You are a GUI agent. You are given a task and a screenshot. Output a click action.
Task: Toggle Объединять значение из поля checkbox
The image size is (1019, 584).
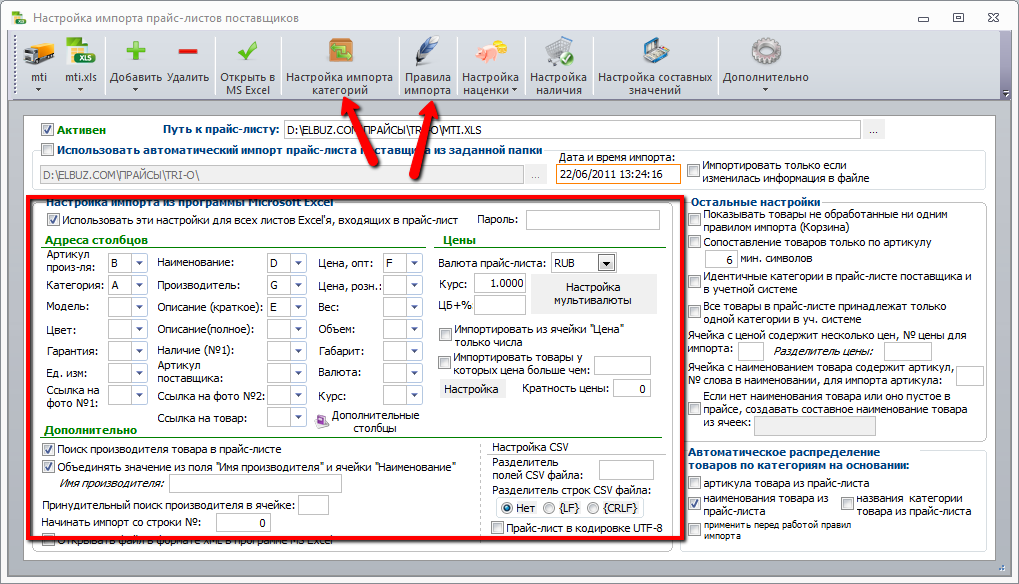tap(48, 467)
